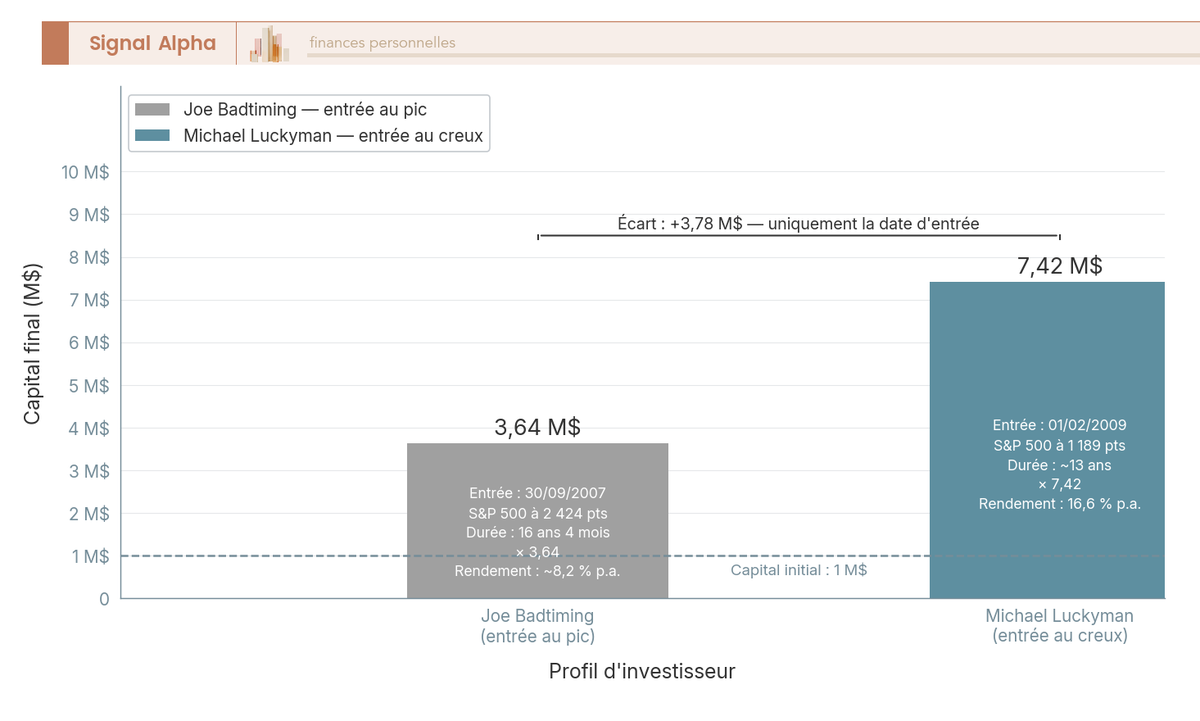
Task: Click the '10 M$' y-axis tick label
Action: click(85, 172)
